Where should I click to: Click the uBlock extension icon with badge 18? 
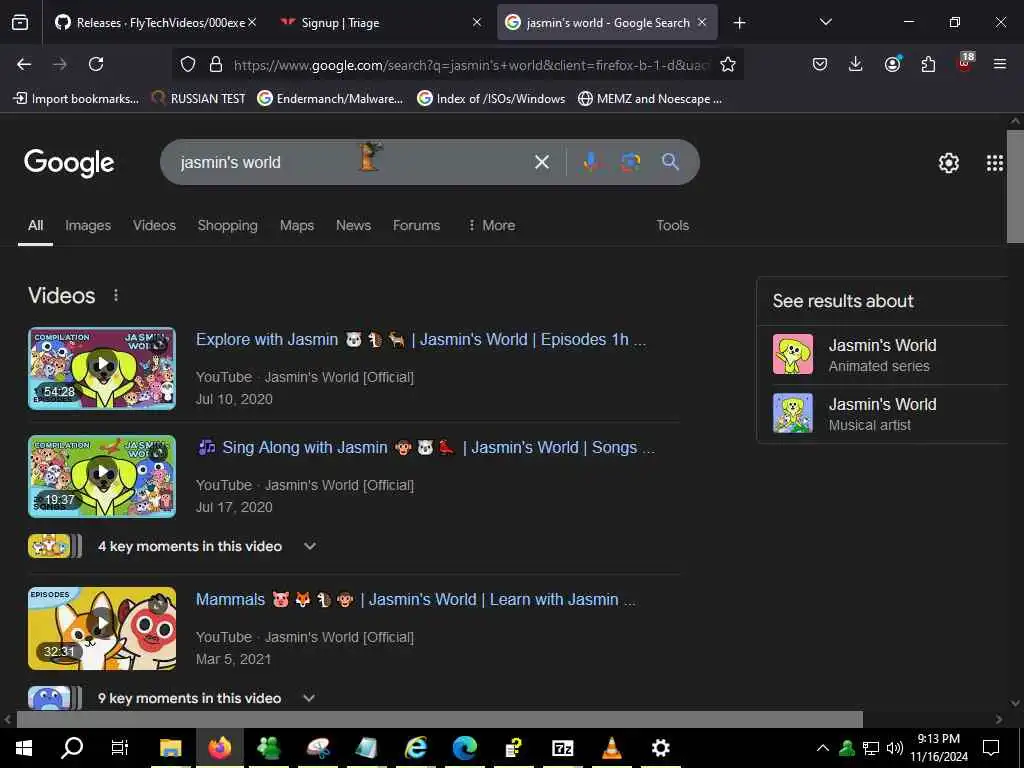click(x=965, y=63)
